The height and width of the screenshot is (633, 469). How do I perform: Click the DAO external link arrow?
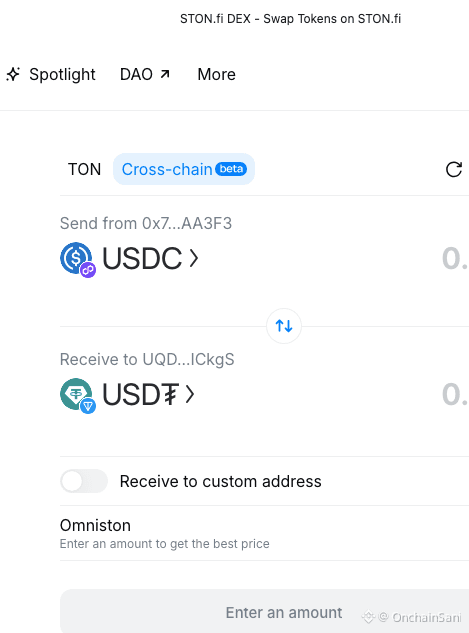click(165, 74)
